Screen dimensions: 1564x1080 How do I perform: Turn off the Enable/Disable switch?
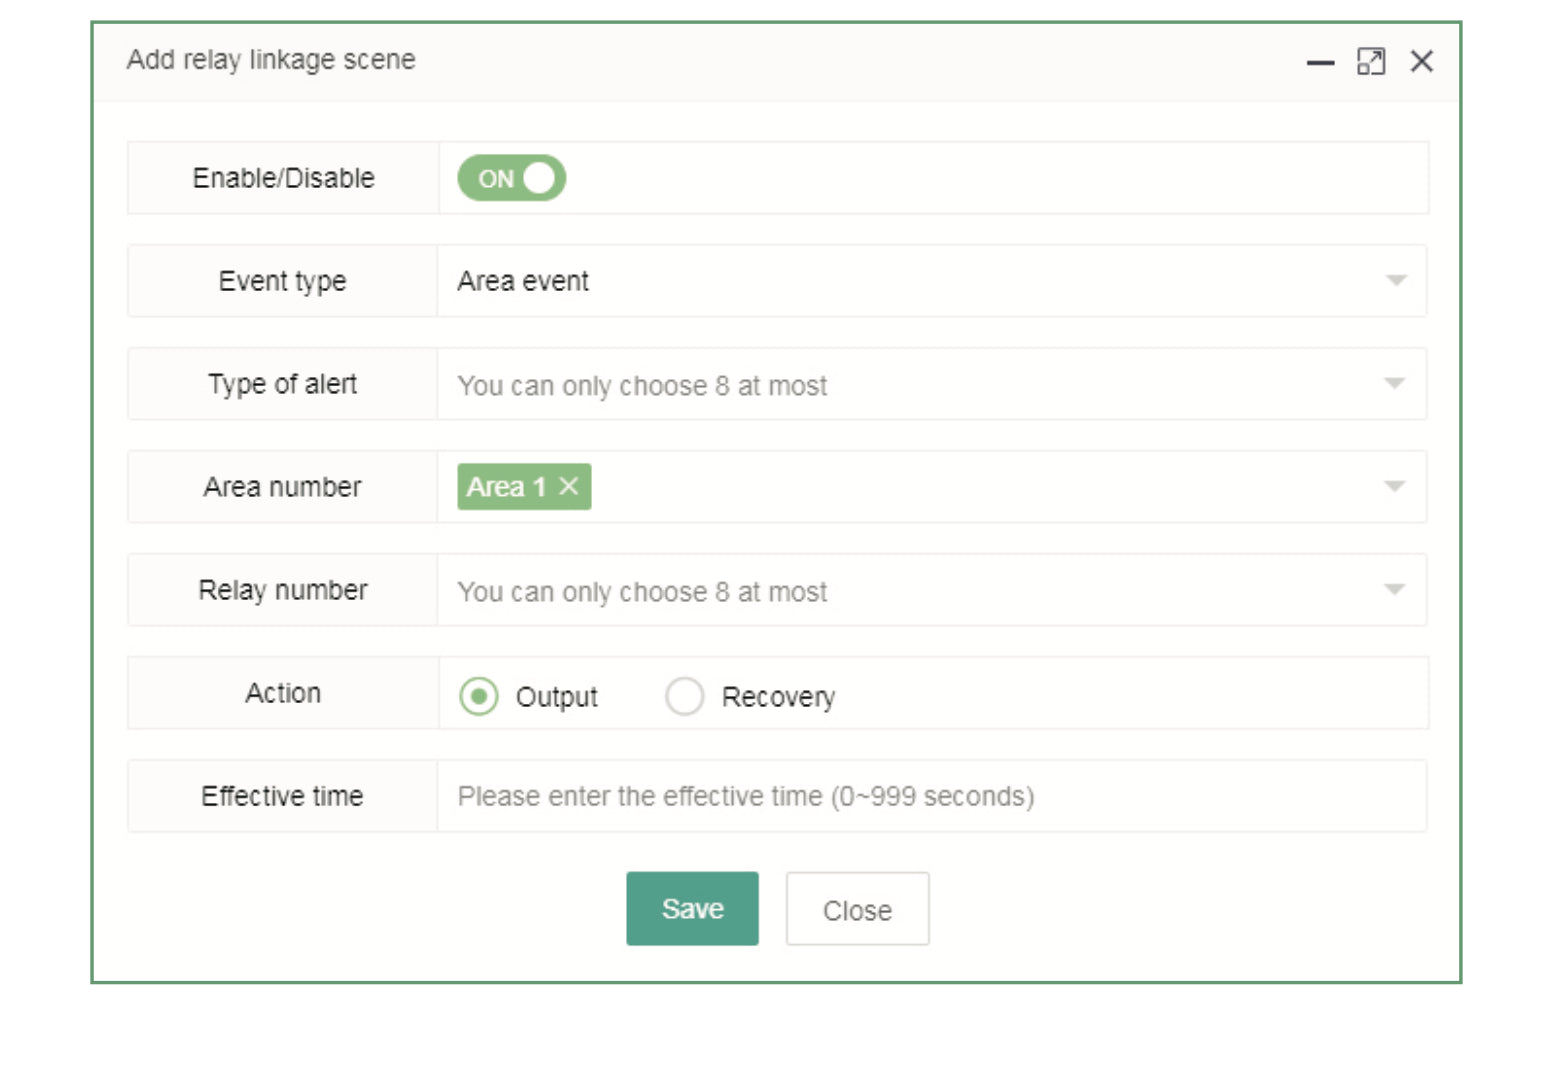(511, 178)
